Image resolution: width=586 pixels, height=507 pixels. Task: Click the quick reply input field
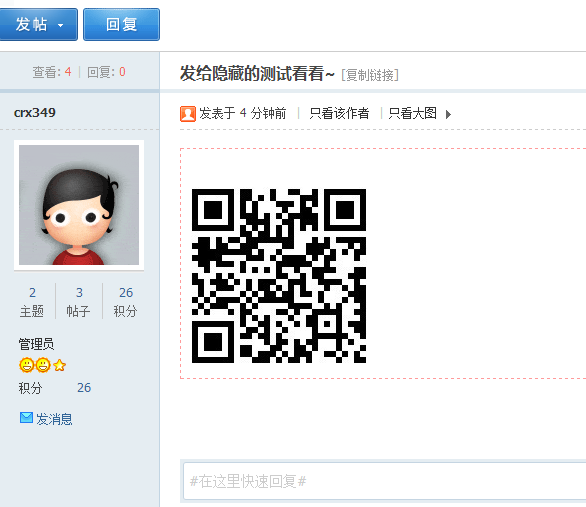pos(384,481)
